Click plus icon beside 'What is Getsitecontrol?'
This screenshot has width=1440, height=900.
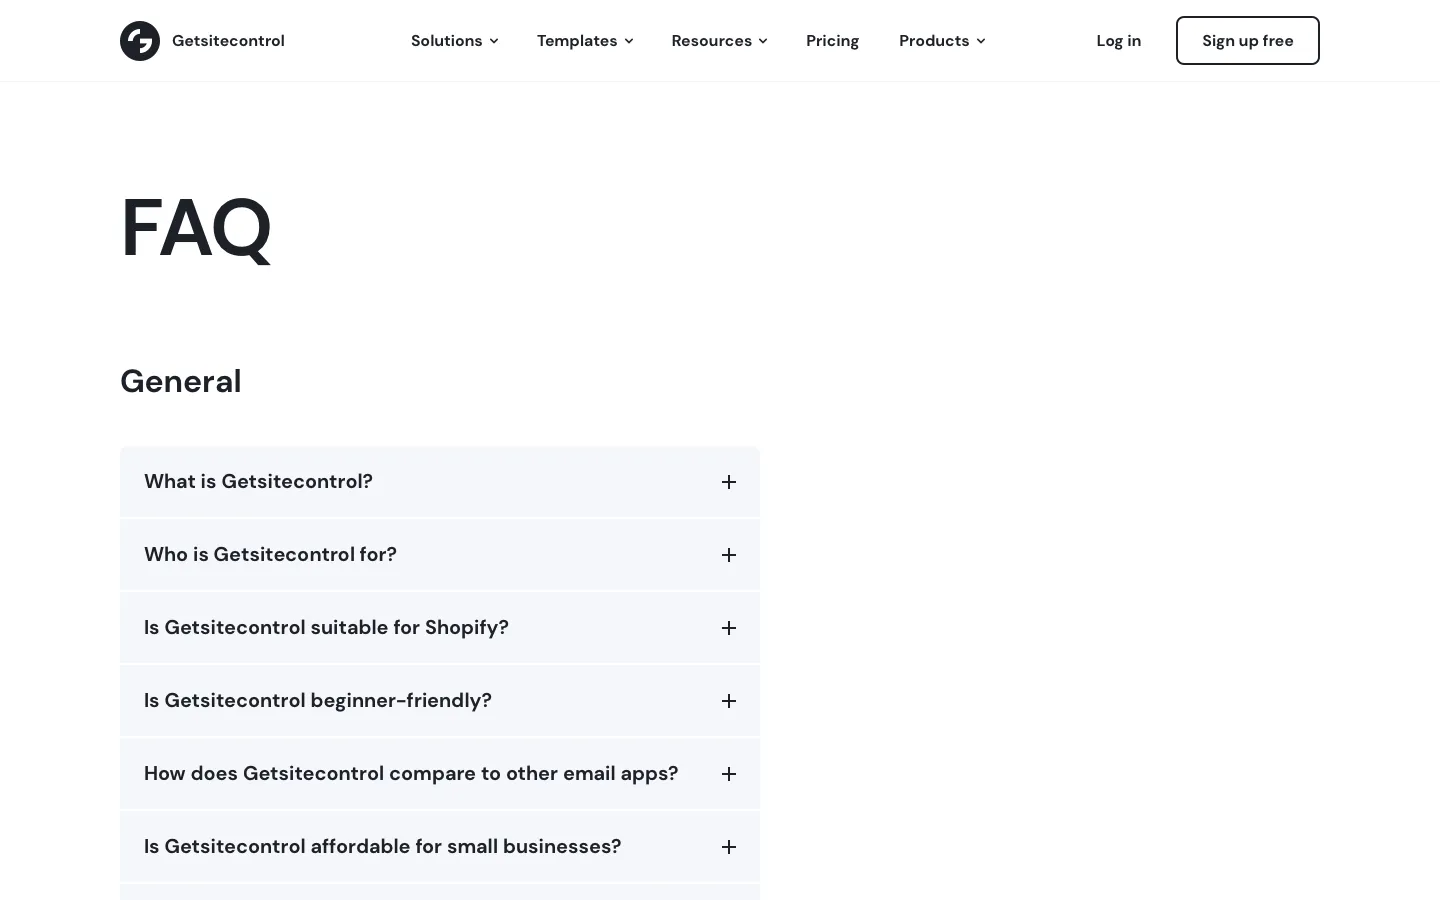729,482
